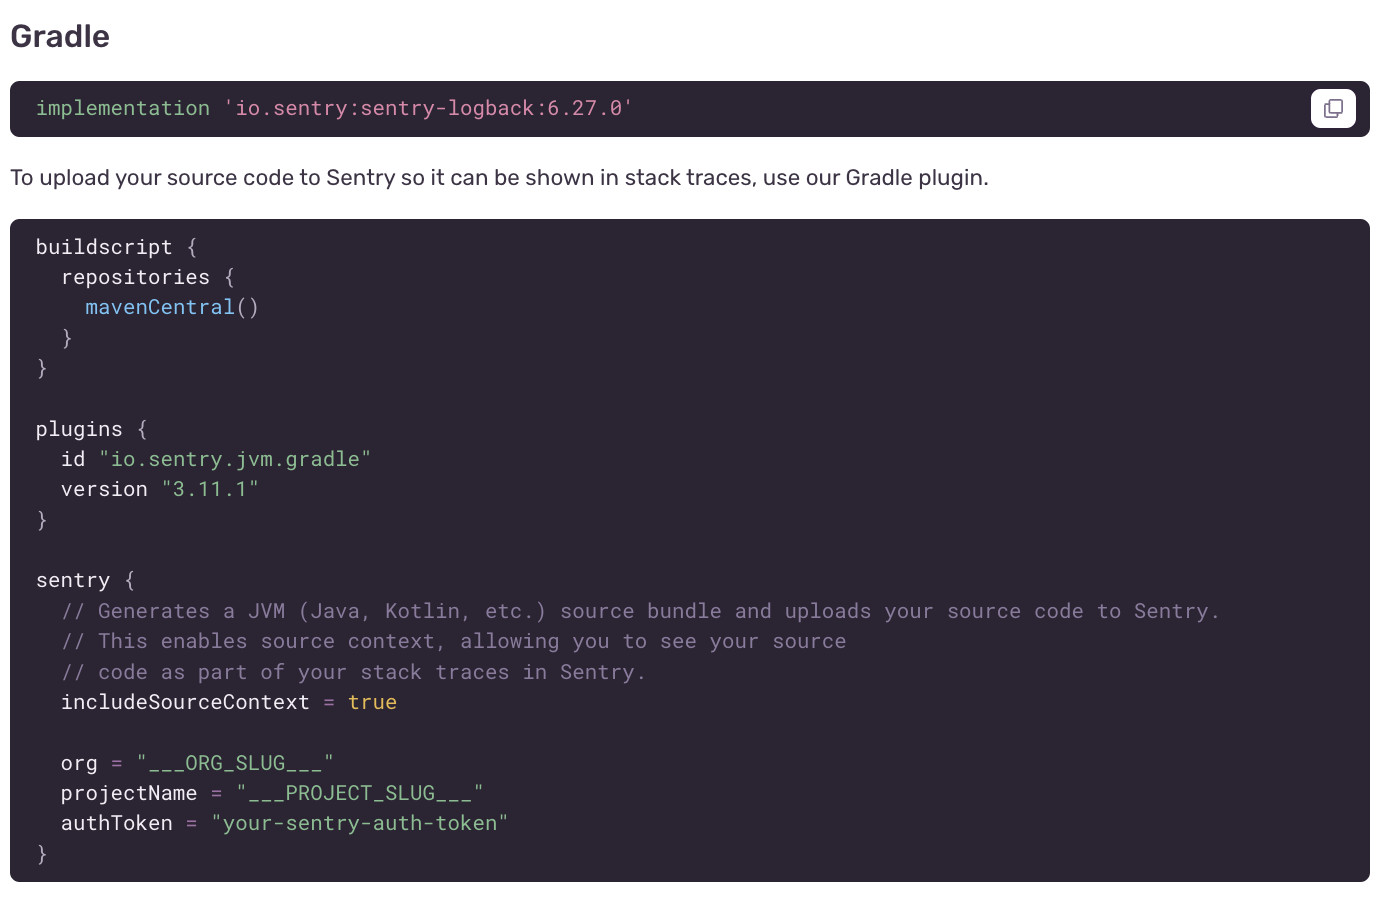
Task: Click the version "3.11.1" line
Action: pos(160,489)
